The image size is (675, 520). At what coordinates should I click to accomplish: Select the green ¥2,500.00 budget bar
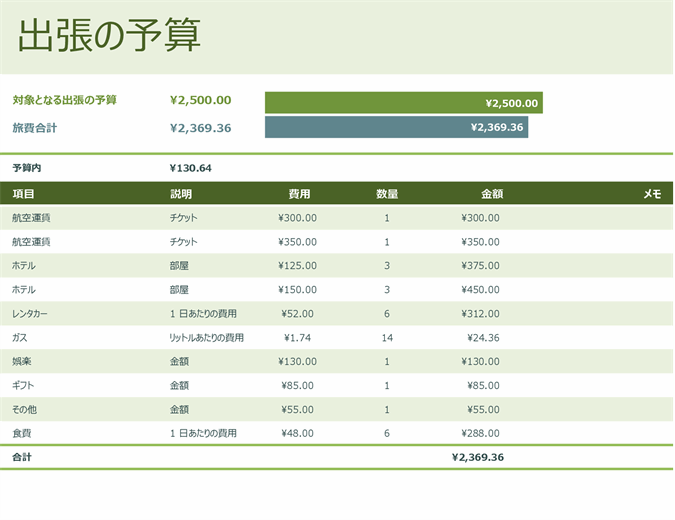coord(403,102)
